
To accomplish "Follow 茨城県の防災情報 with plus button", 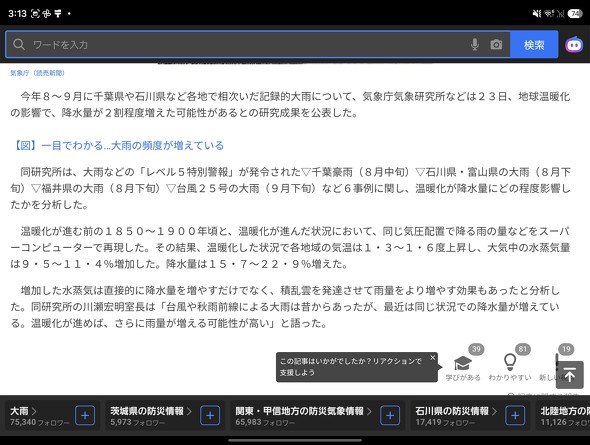I will [210, 416].
